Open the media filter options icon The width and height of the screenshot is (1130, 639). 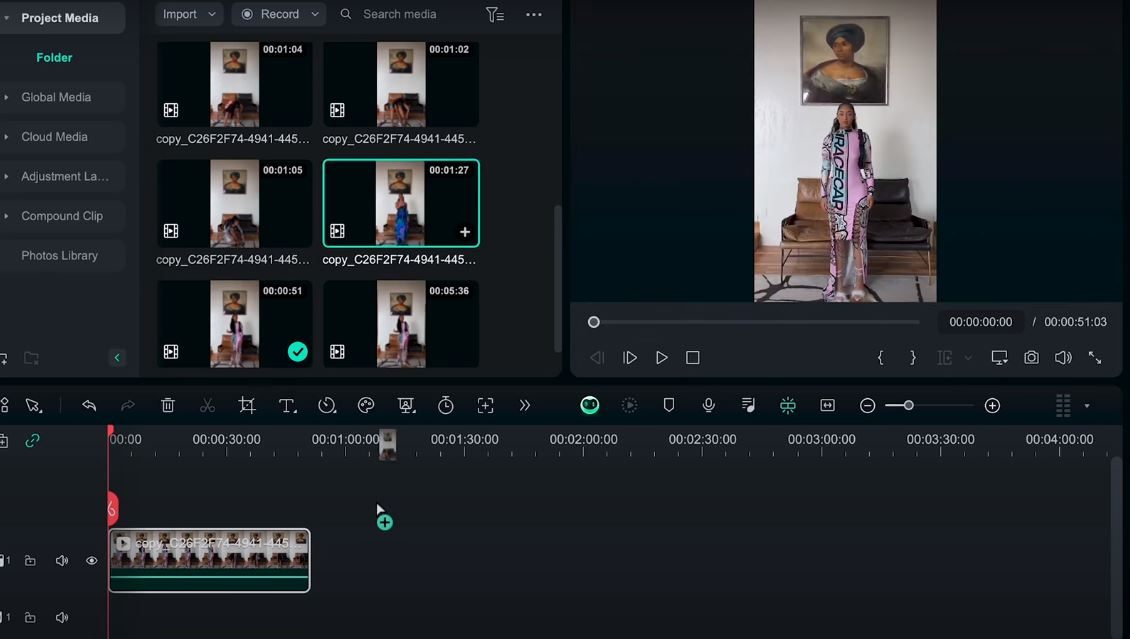pyautogui.click(x=494, y=14)
